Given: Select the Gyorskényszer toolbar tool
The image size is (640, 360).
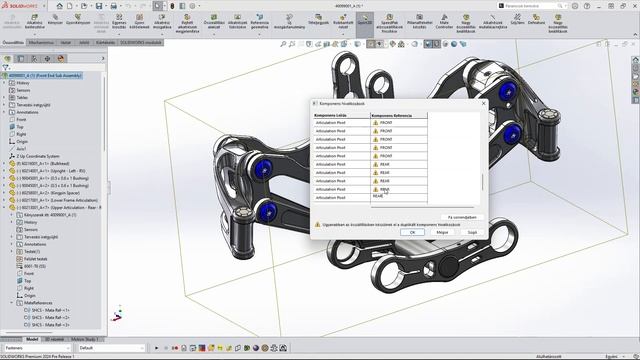Looking at the screenshot, I should [x=78, y=19].
